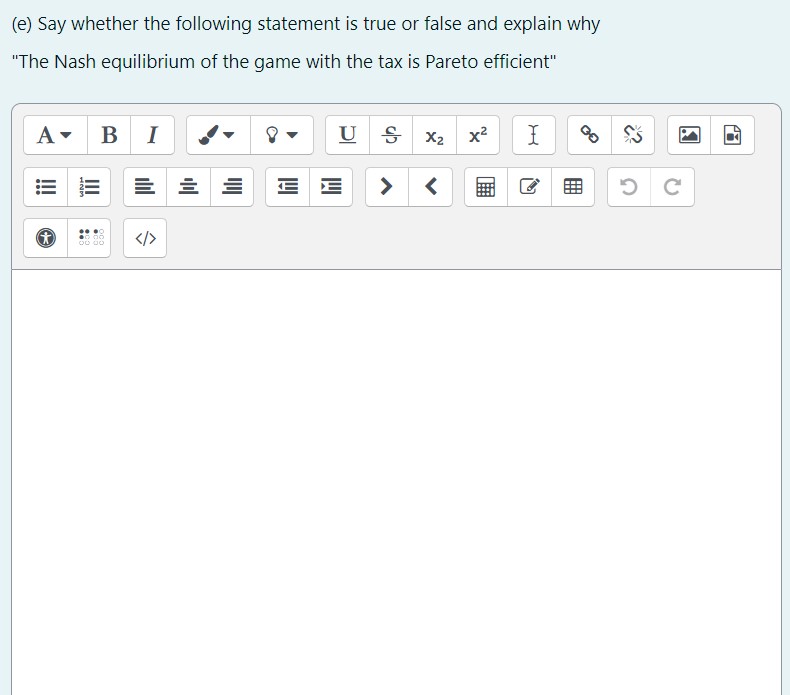The height and width of the screenshot is (695, 790).
Task: Insert a link with the chain icon
Action: pyautogui.click(x=589, y=135)
